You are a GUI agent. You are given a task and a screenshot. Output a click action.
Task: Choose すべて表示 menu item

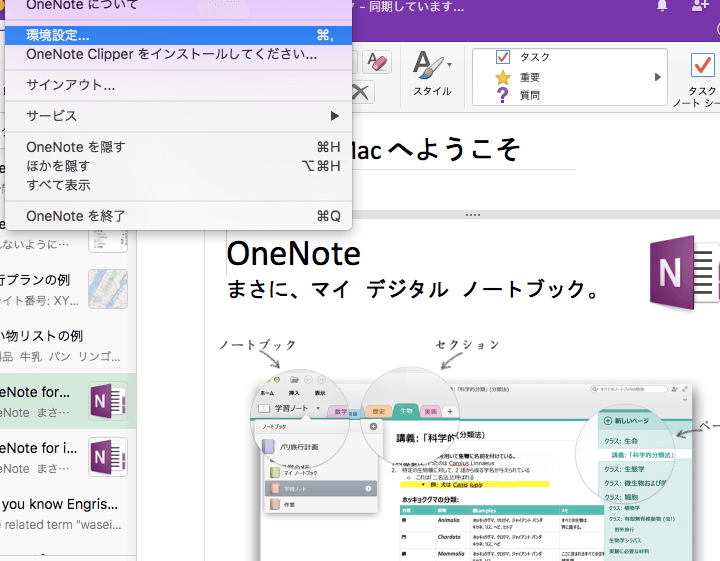click(x=178, y=185)
